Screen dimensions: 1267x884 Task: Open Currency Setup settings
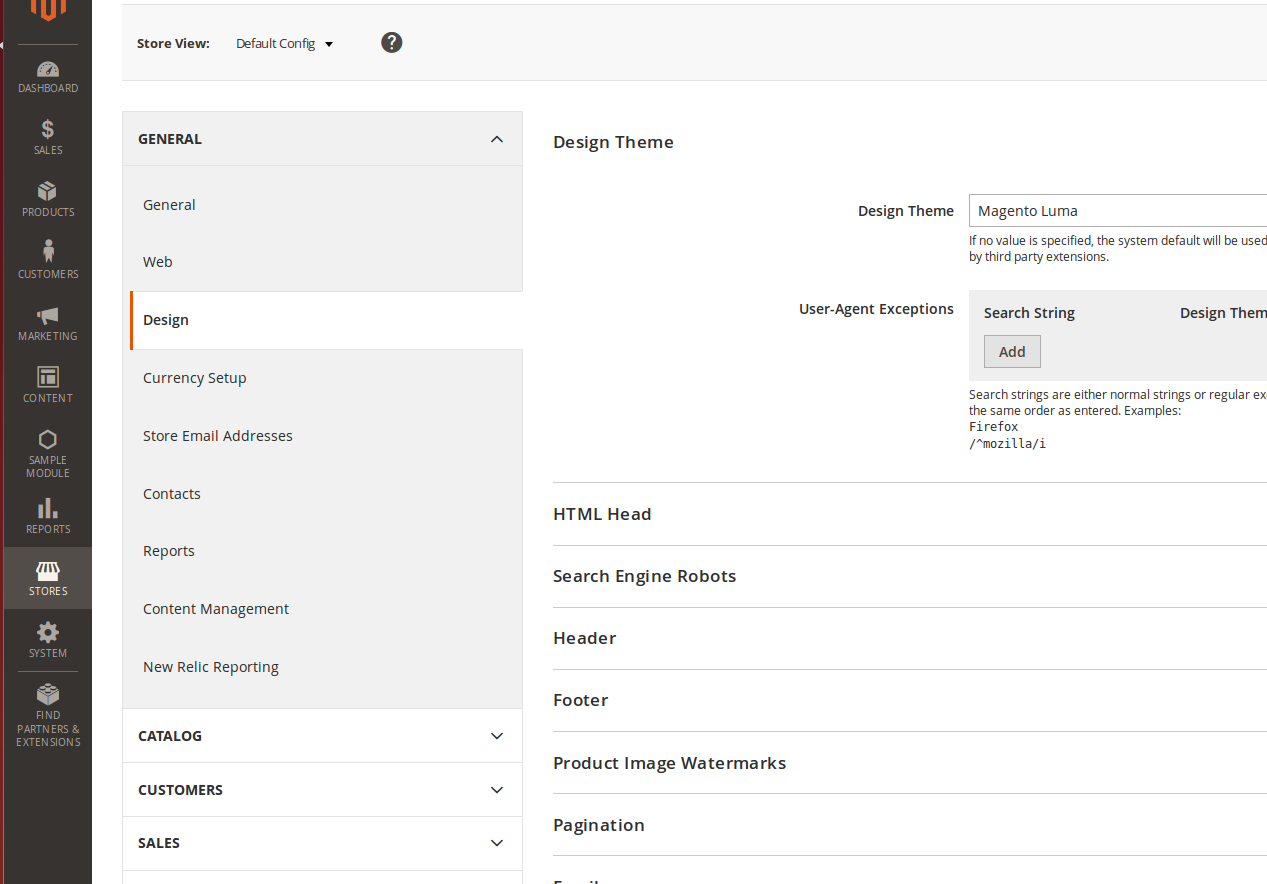point(194,377)
